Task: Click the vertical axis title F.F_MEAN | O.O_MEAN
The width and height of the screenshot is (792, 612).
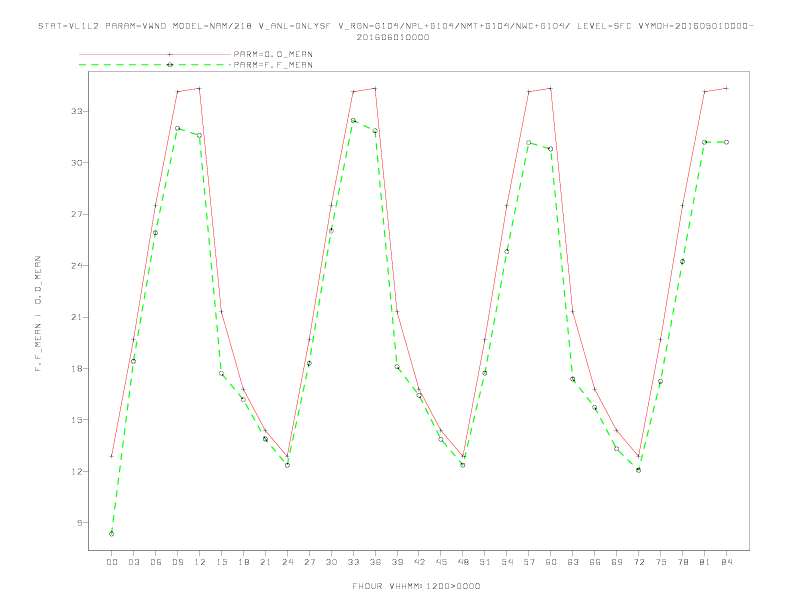Action: [x=38, y=314]
